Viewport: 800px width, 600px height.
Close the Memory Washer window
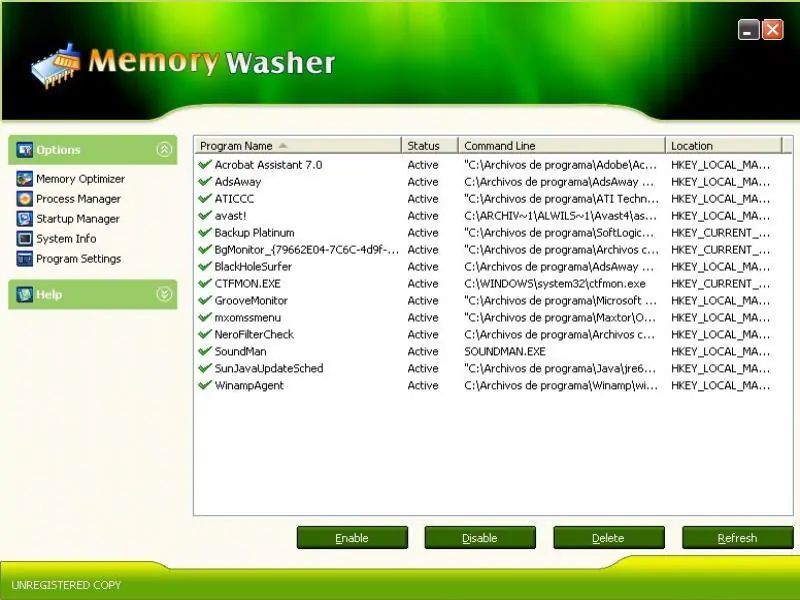(x=772, y=30)
